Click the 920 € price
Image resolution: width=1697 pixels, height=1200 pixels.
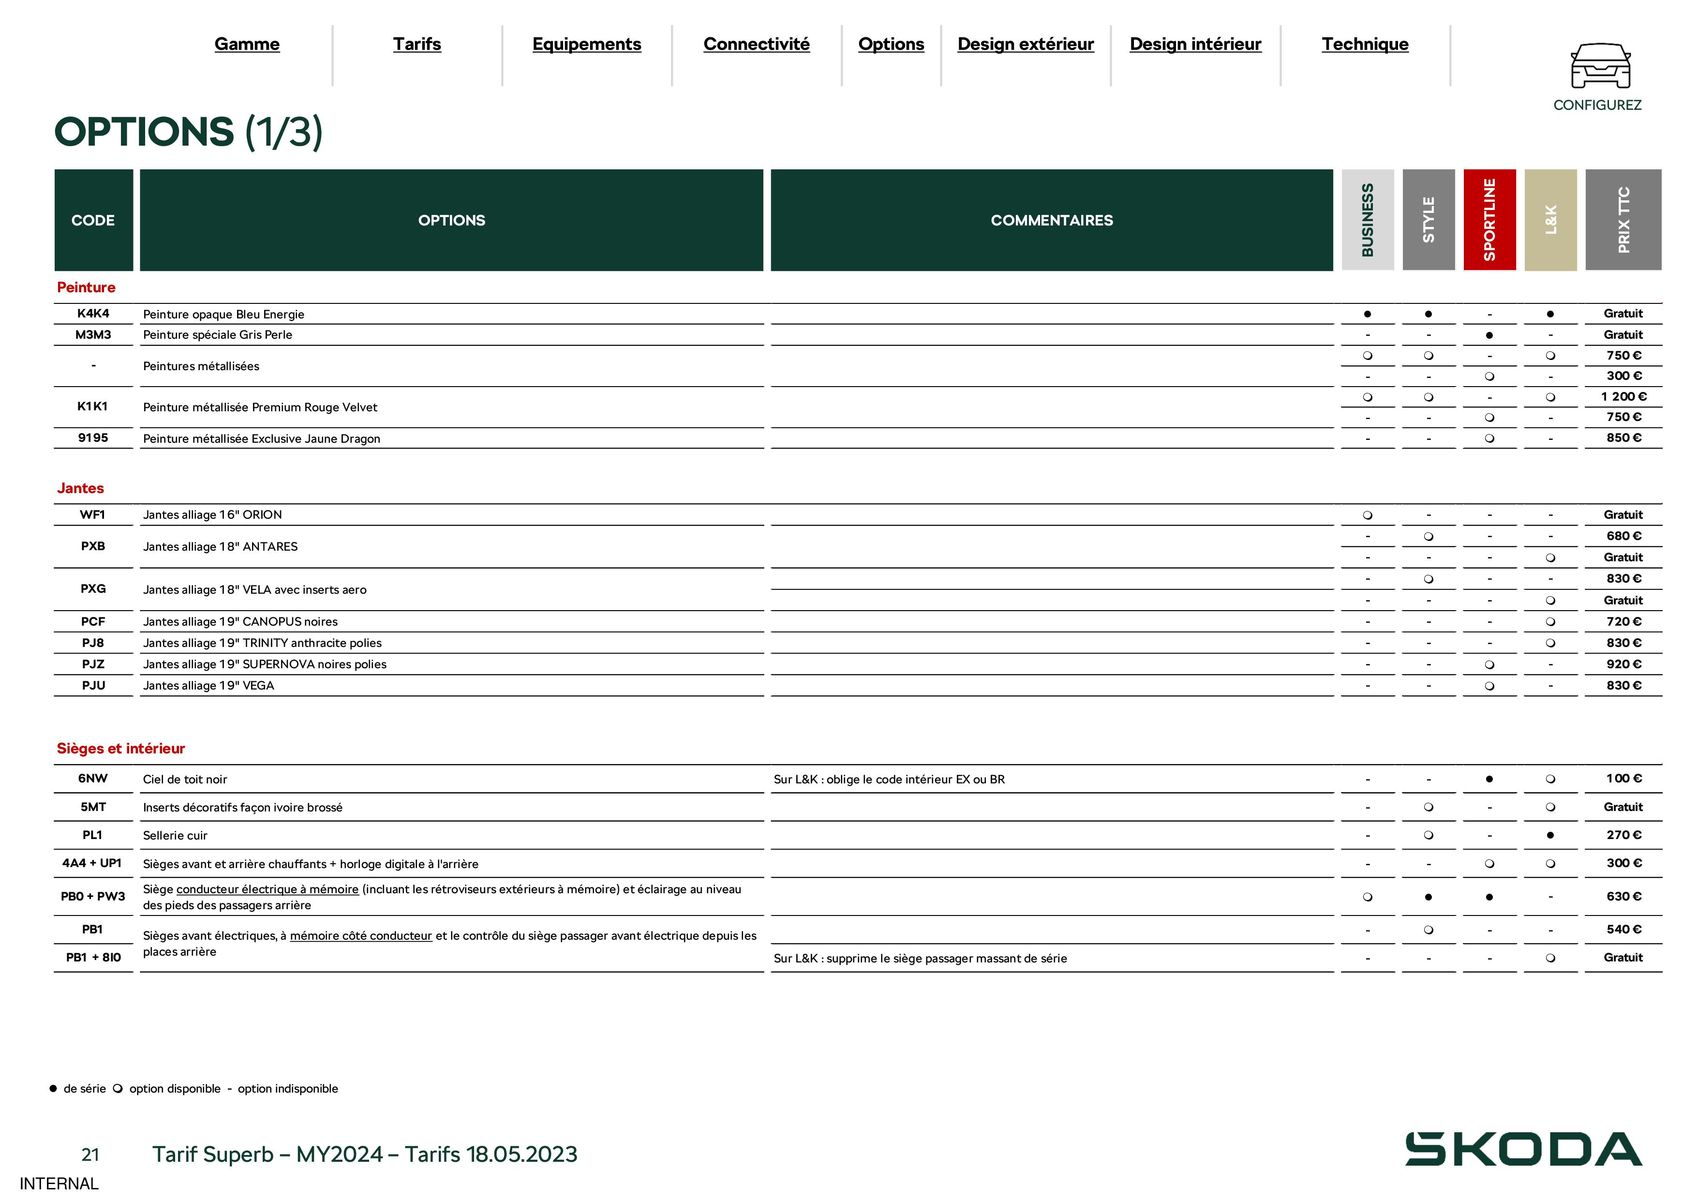pos(1624,664)
